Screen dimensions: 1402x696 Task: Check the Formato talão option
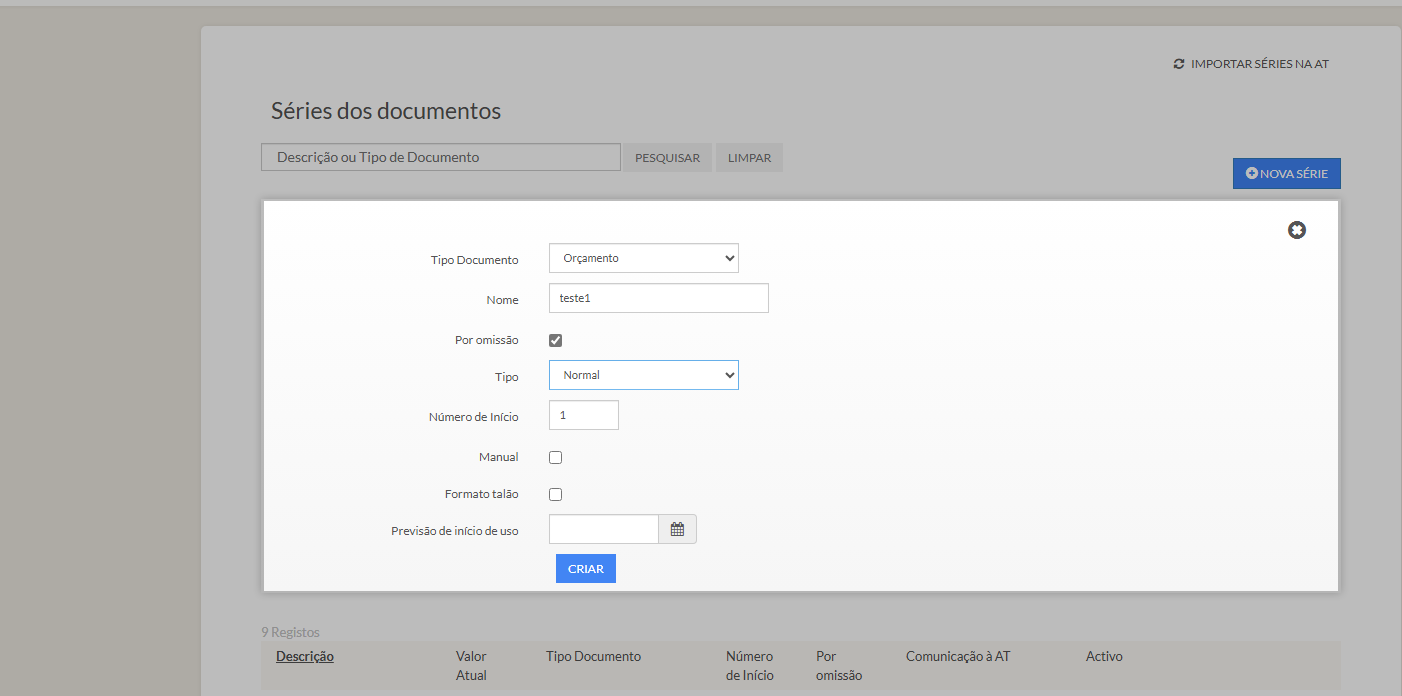pyautogui.click(x=556, y=494)
